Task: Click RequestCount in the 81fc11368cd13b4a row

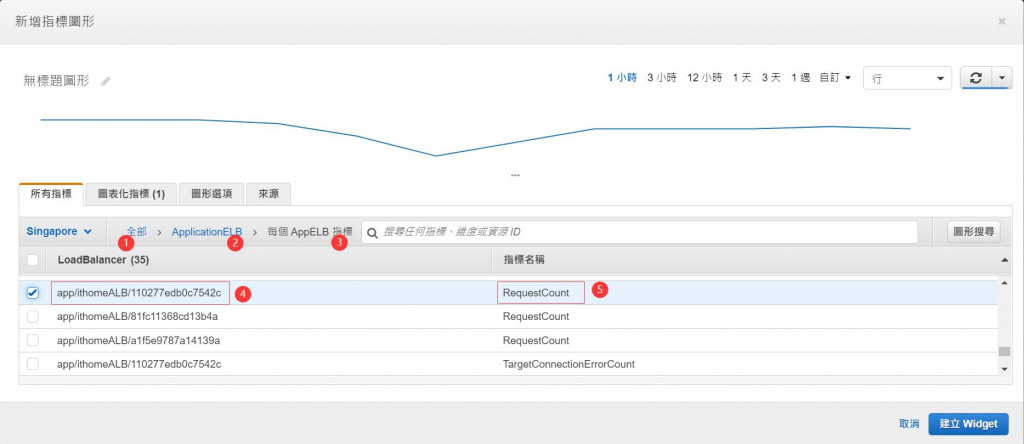Action: click(x=536, y=317)
